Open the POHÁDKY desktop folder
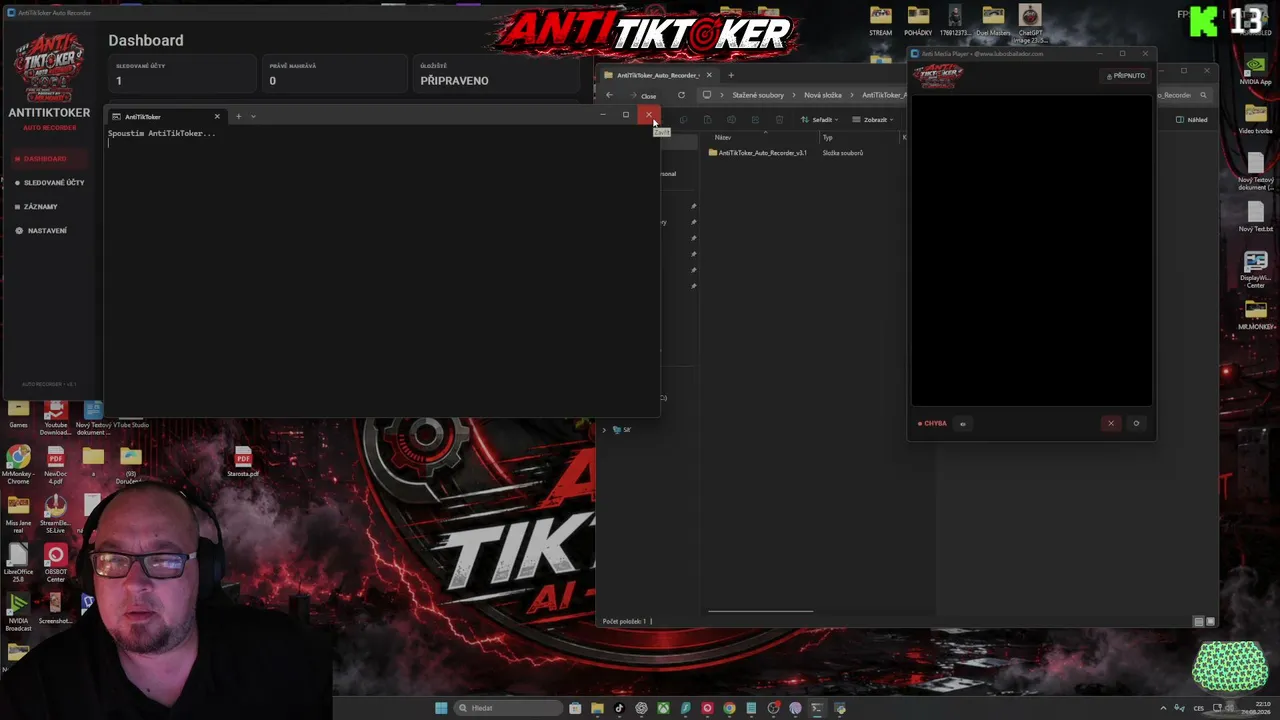This screenshot has height=720, width=1280. click(x=918, y=20)
